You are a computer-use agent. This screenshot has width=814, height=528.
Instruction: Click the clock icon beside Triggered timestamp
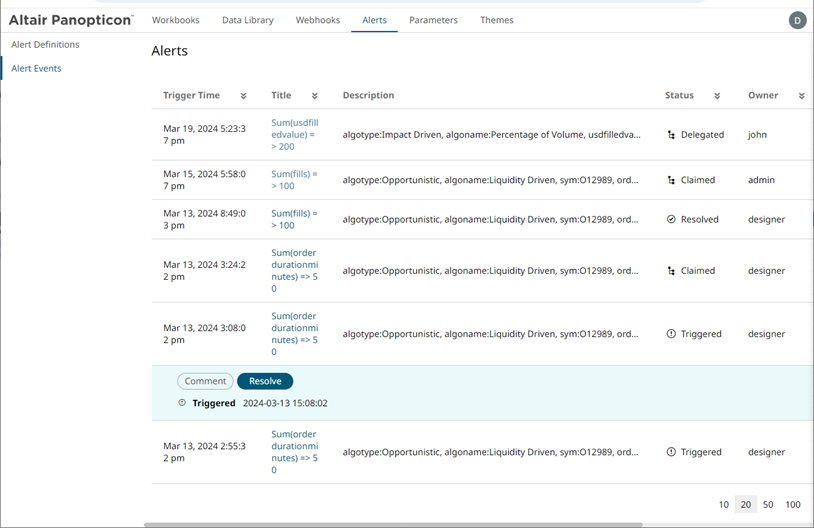[x=182, y=403]
